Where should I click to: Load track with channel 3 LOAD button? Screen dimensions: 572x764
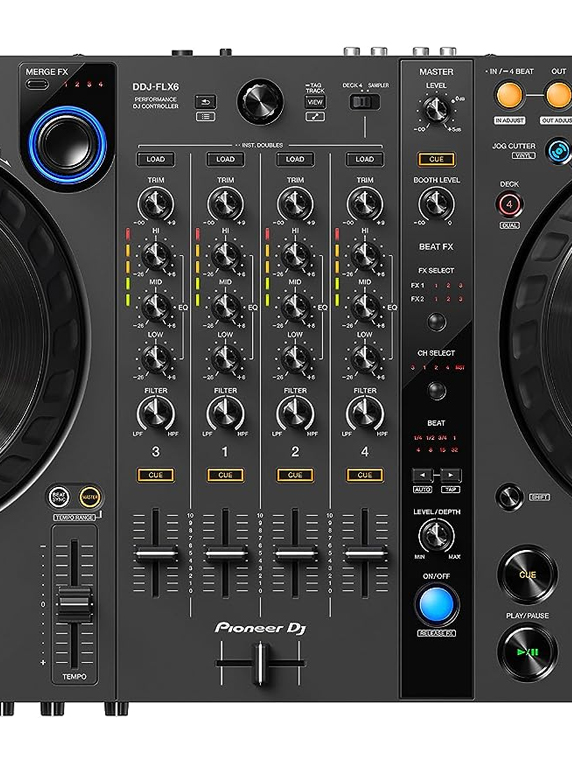(x=155, y=159)
